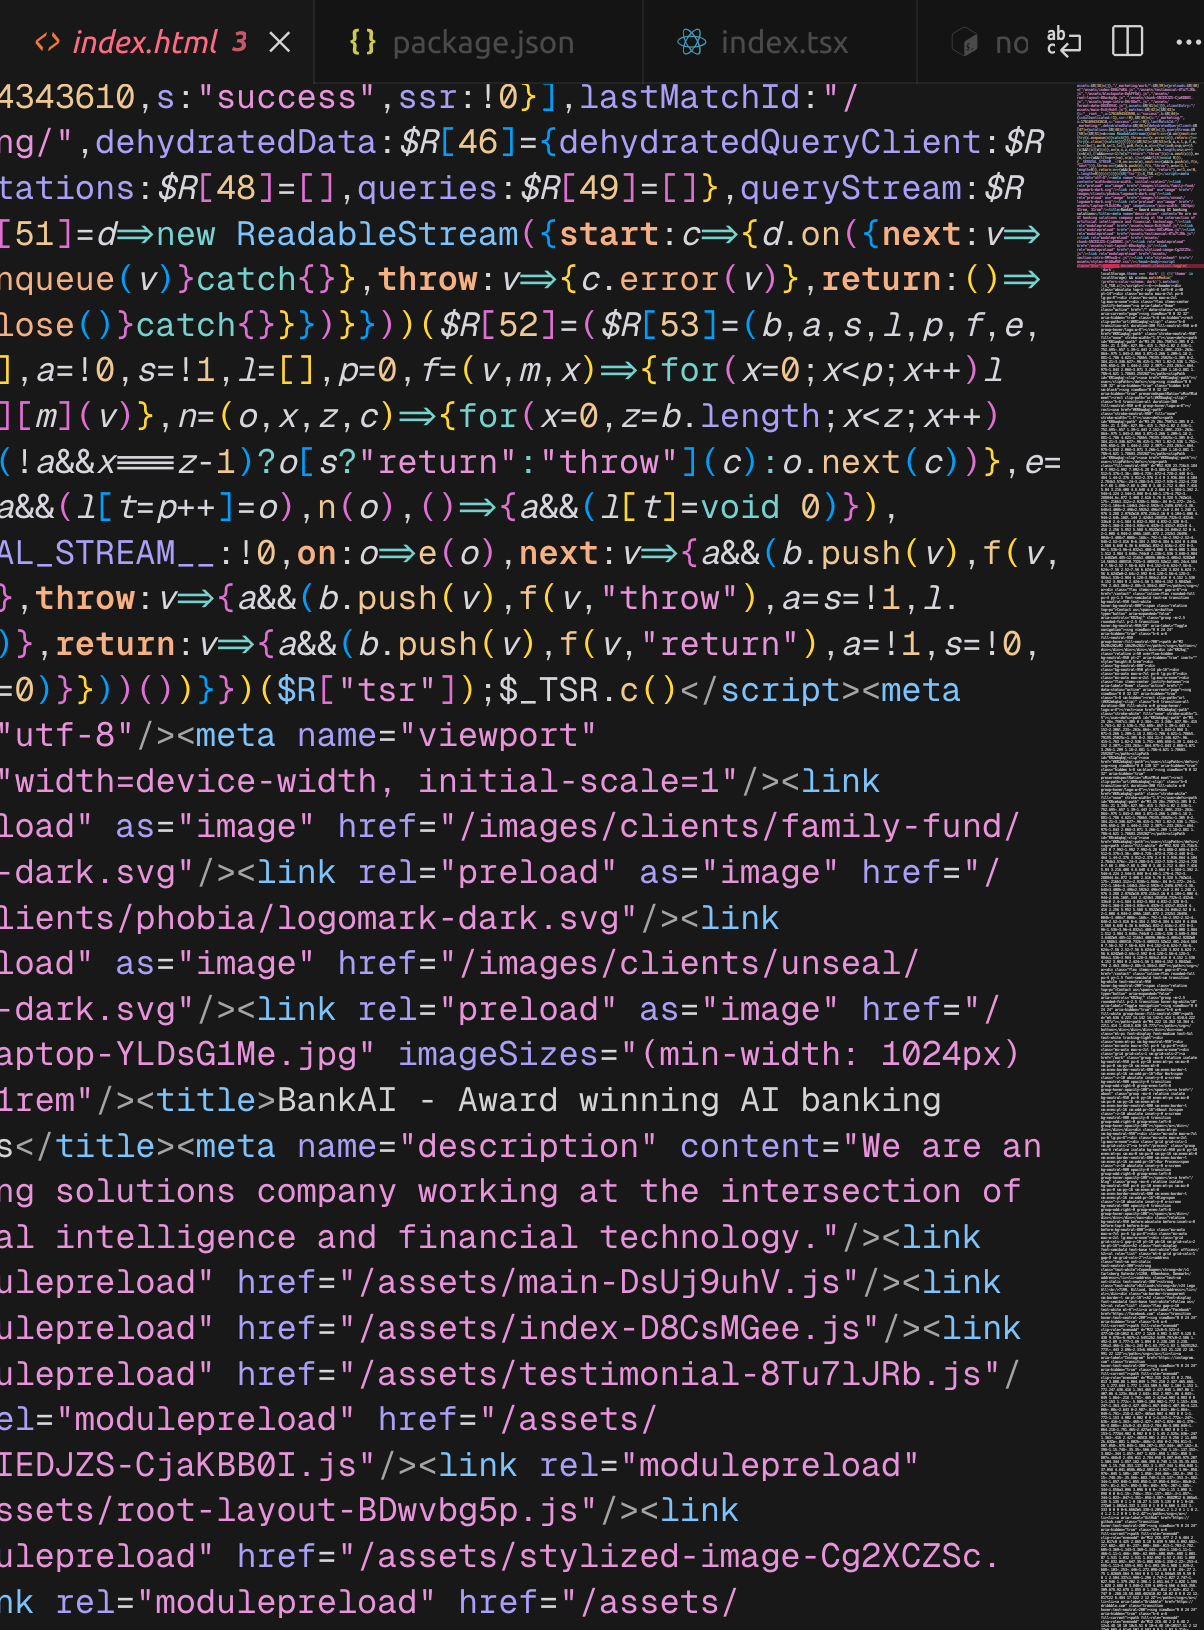Place cursor on "dehydratedData"

coord(236,142)
